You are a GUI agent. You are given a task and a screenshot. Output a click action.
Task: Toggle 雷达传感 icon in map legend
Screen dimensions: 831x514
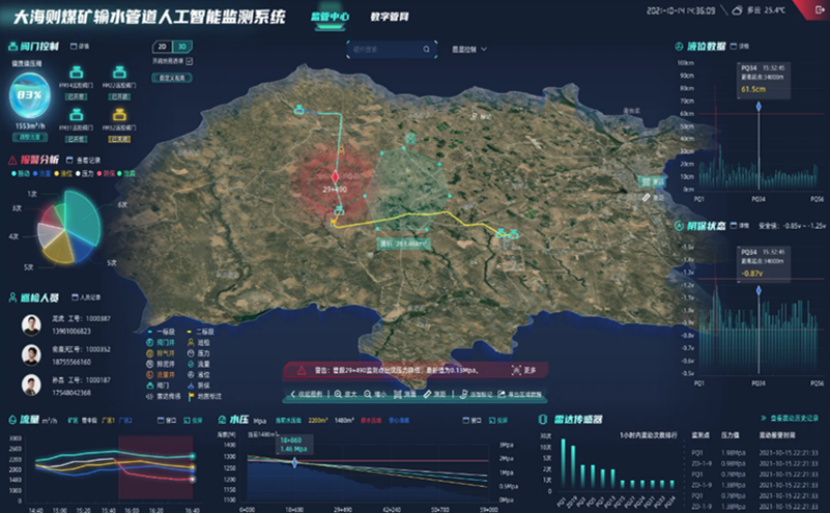click(x=150, y=396)
